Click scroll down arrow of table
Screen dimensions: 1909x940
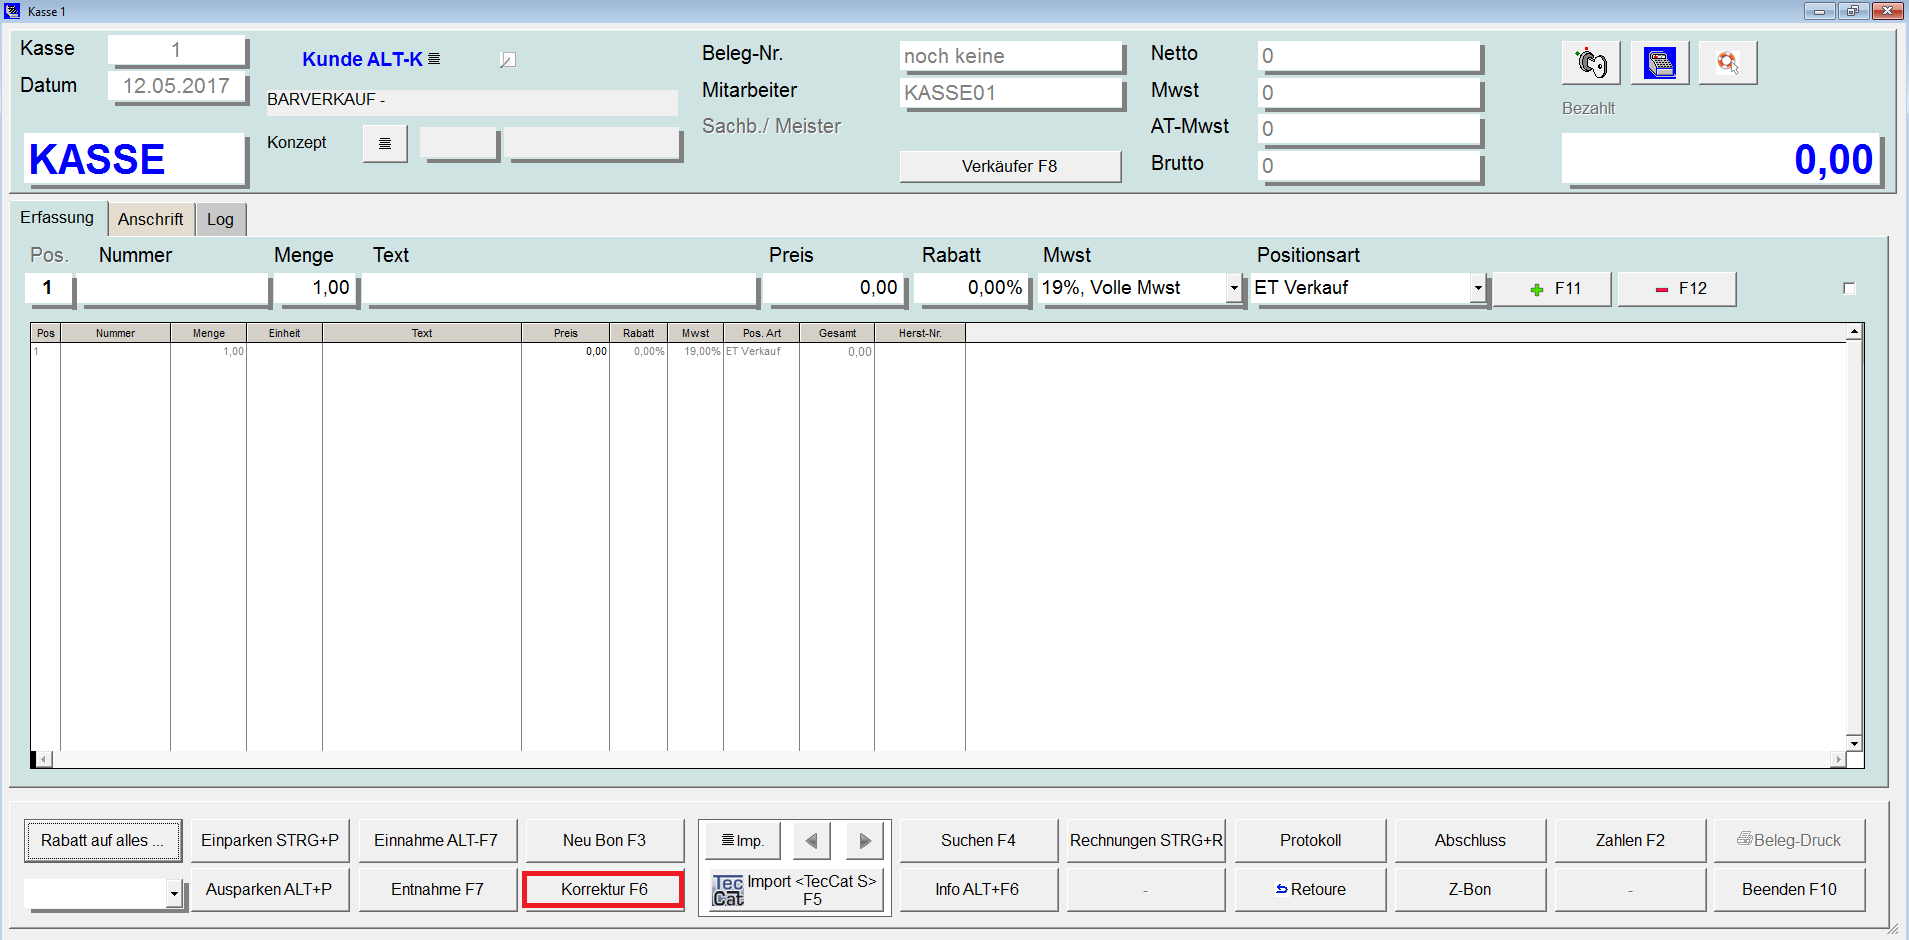coord(1854,743)
